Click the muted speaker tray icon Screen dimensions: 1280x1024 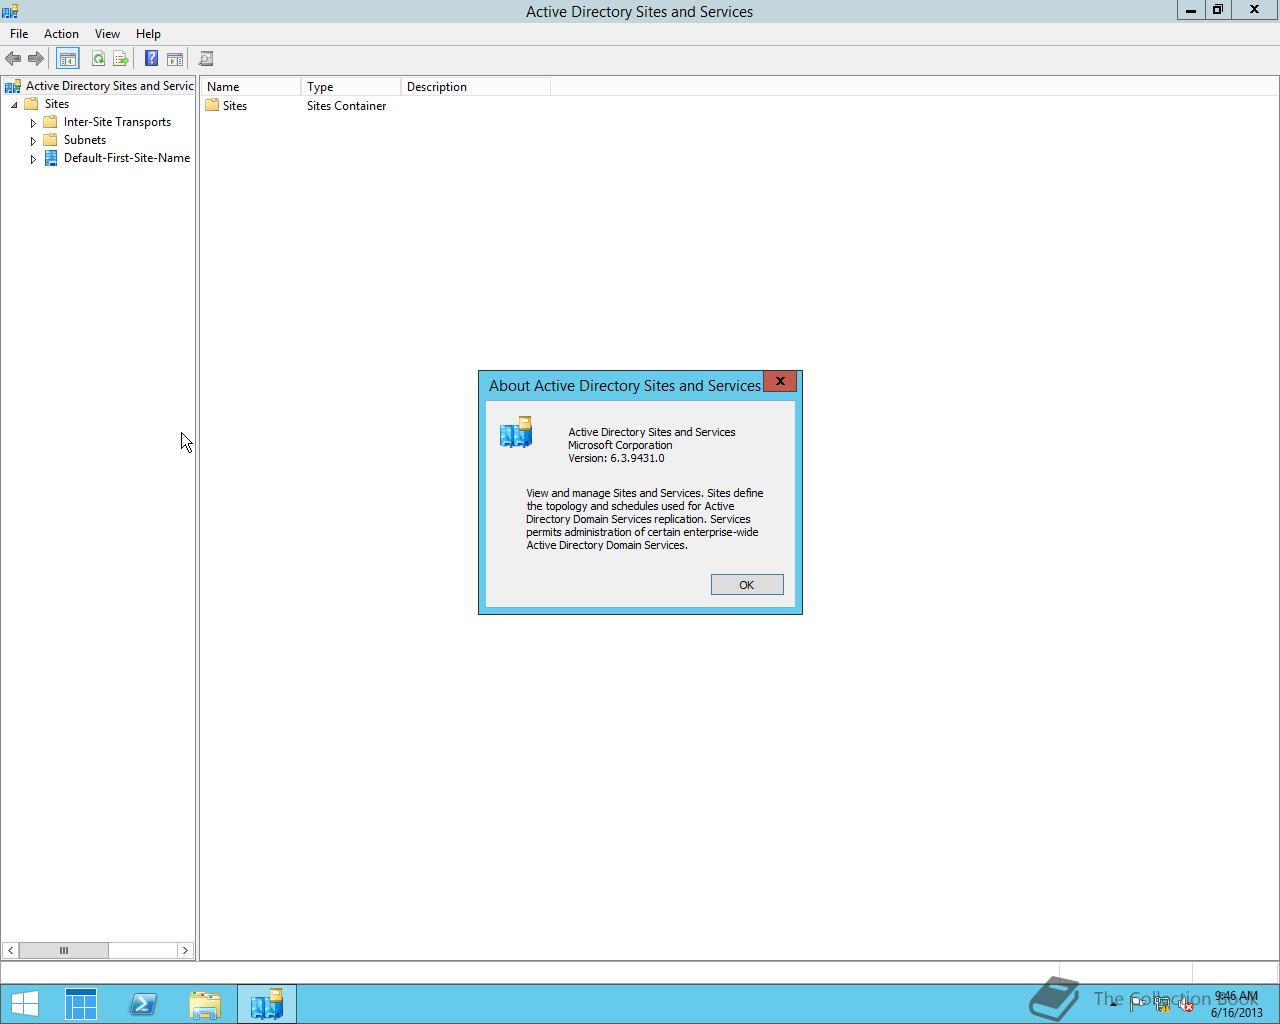pos(1186,1004)
